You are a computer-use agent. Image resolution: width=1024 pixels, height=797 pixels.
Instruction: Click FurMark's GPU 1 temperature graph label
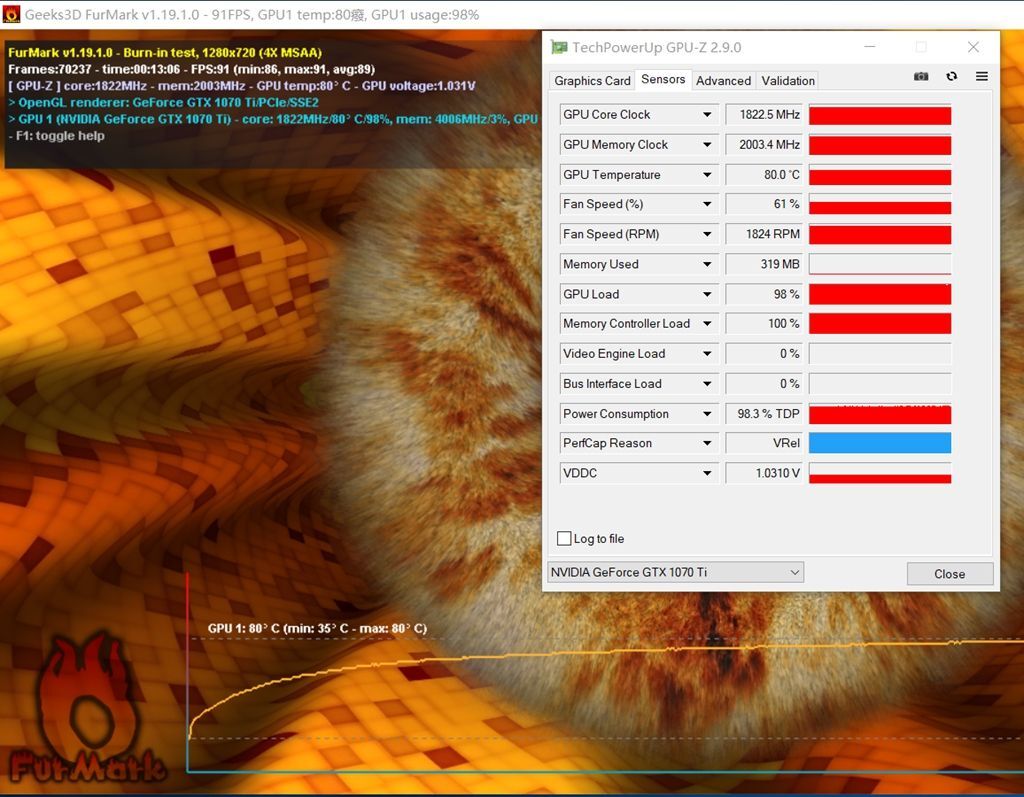tap(317, 628)
